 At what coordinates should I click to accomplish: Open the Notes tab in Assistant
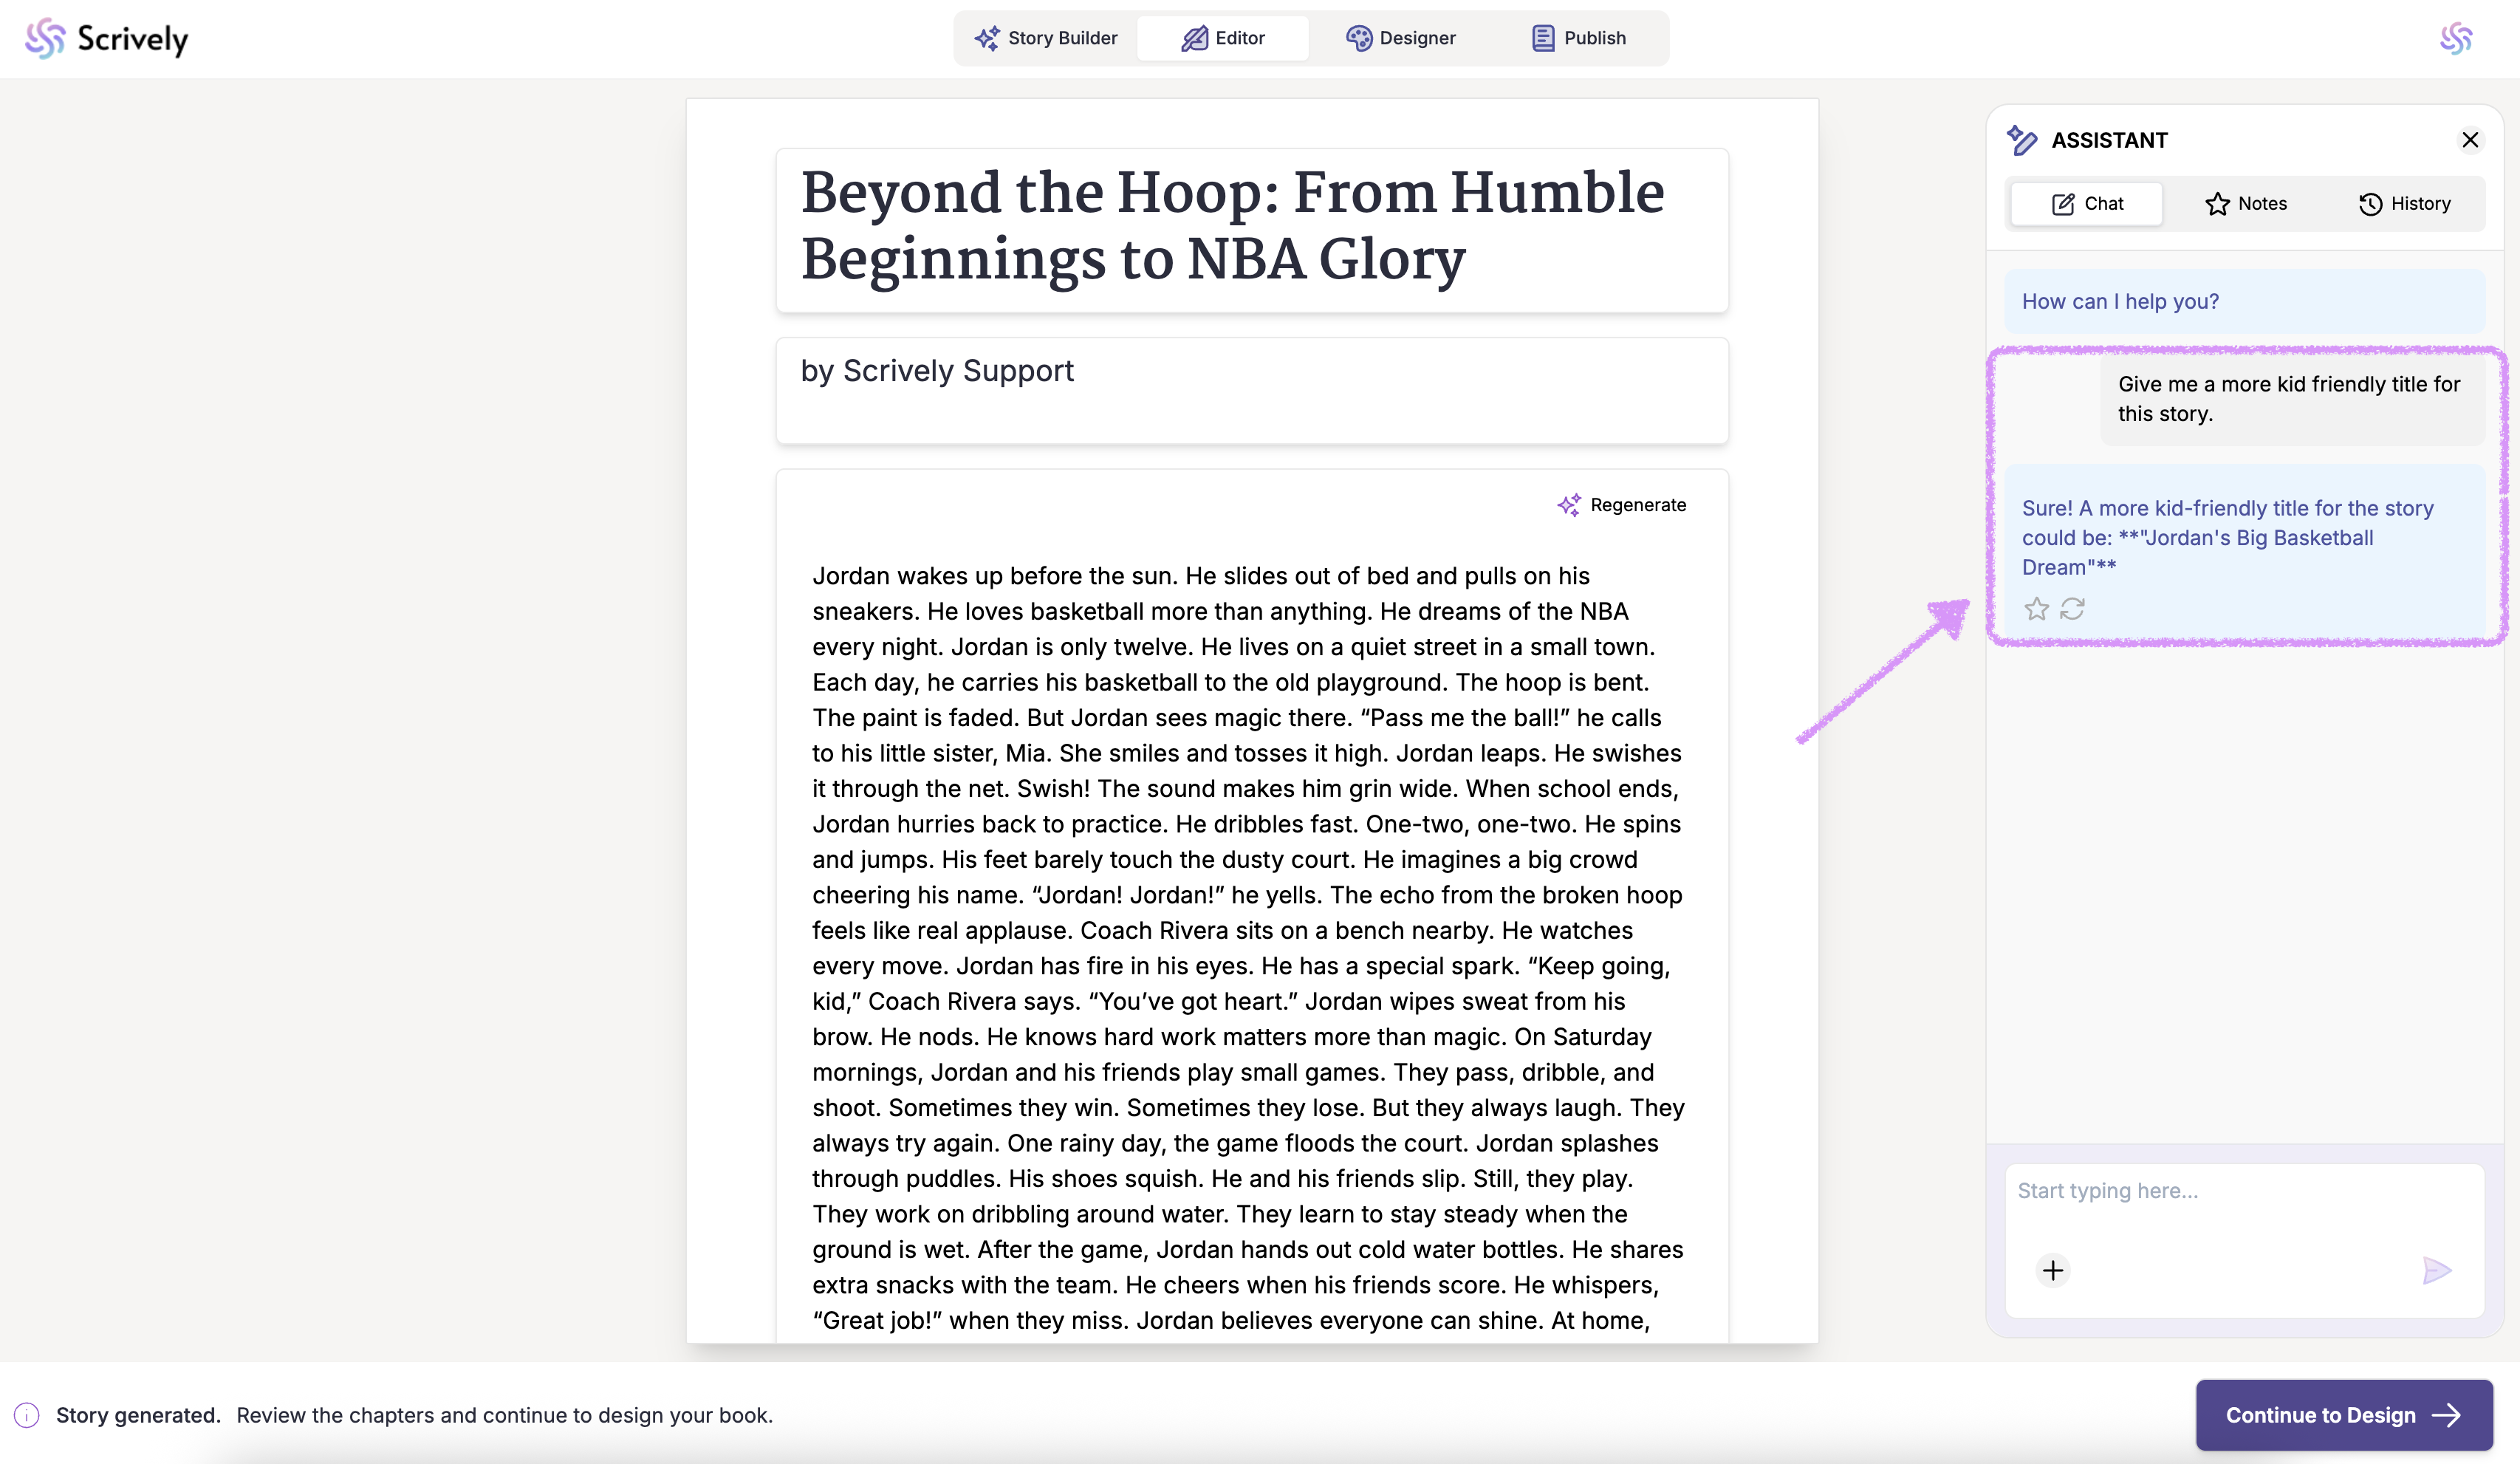2245,204
